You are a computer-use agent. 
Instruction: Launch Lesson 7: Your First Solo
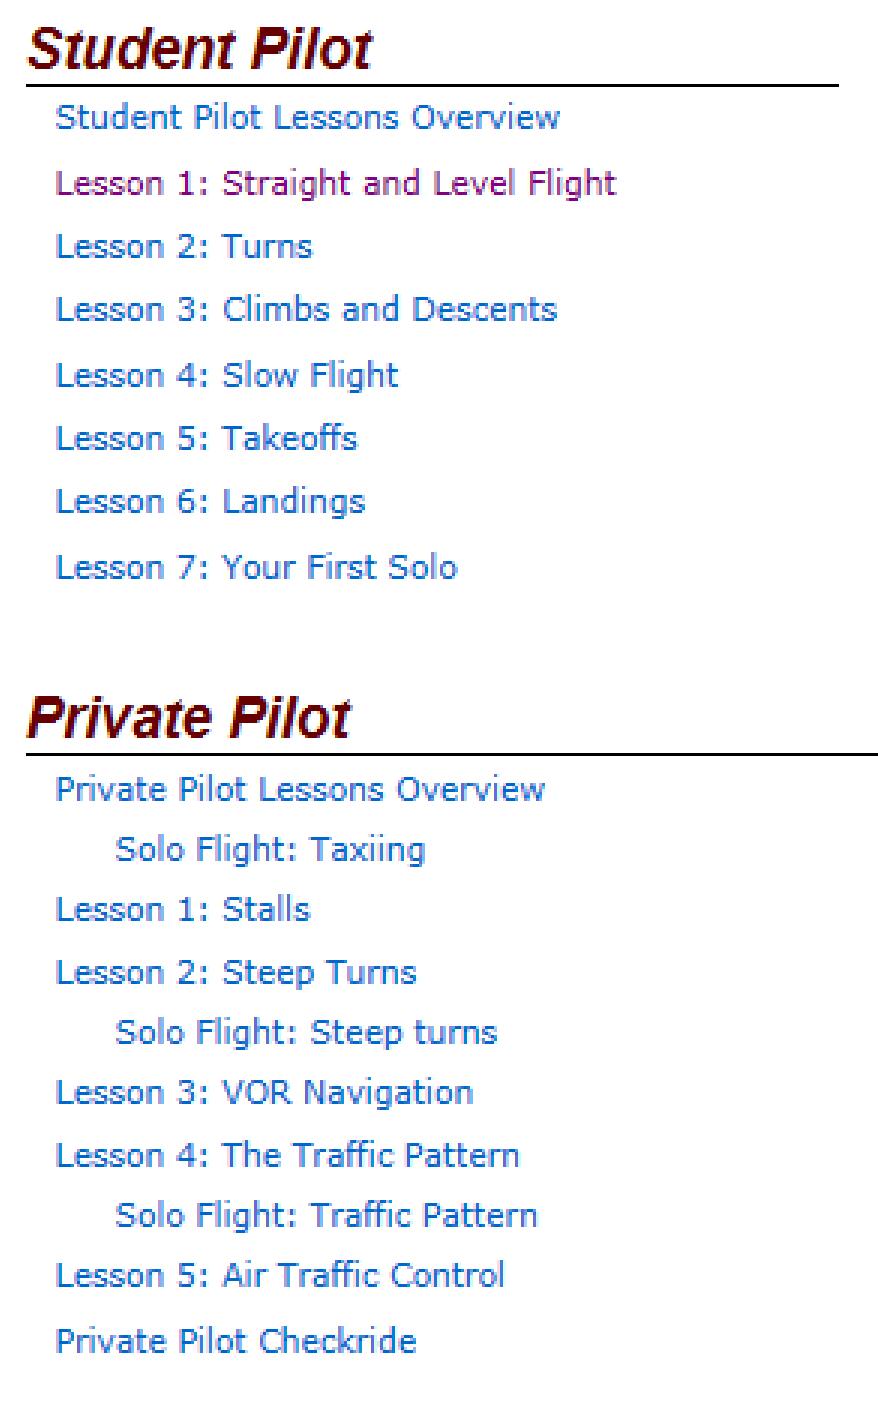point(256,567)
